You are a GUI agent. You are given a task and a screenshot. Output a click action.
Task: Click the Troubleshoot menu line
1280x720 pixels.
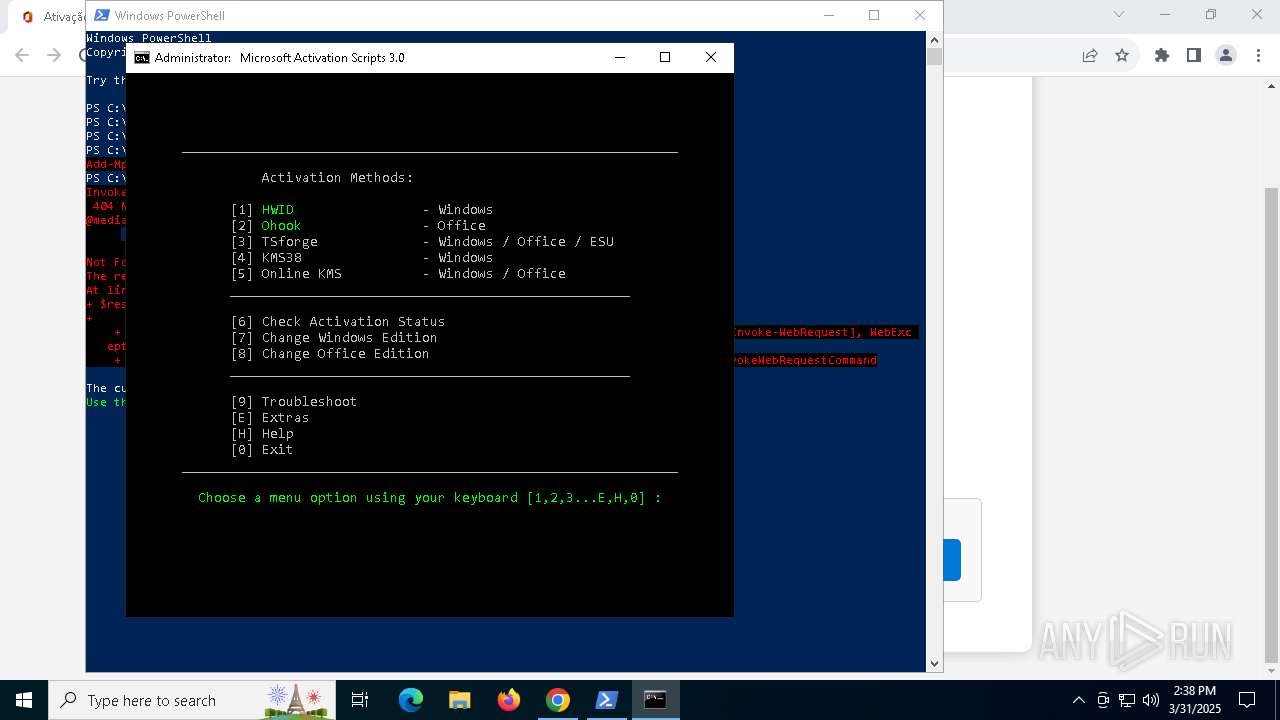click(x=294, y=402)
